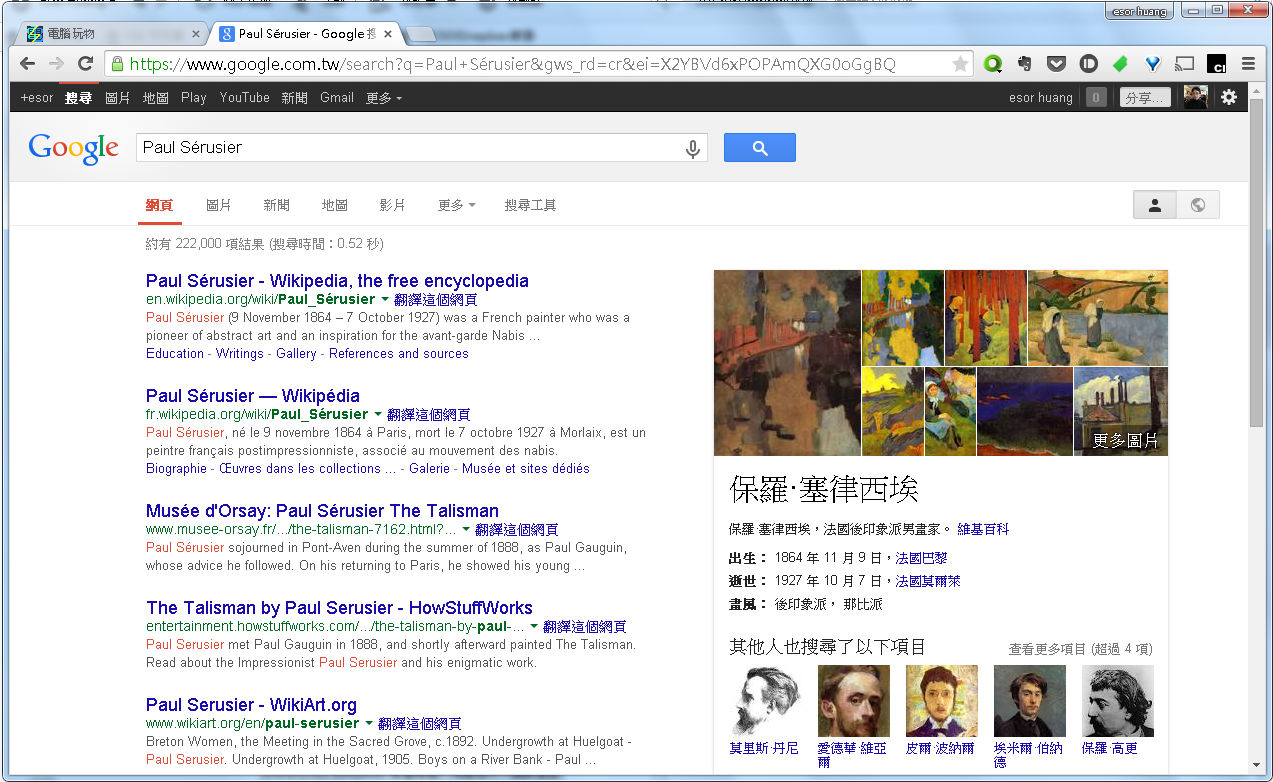
Task: Bookmark page with the star icon
Action: click(960, 64)
